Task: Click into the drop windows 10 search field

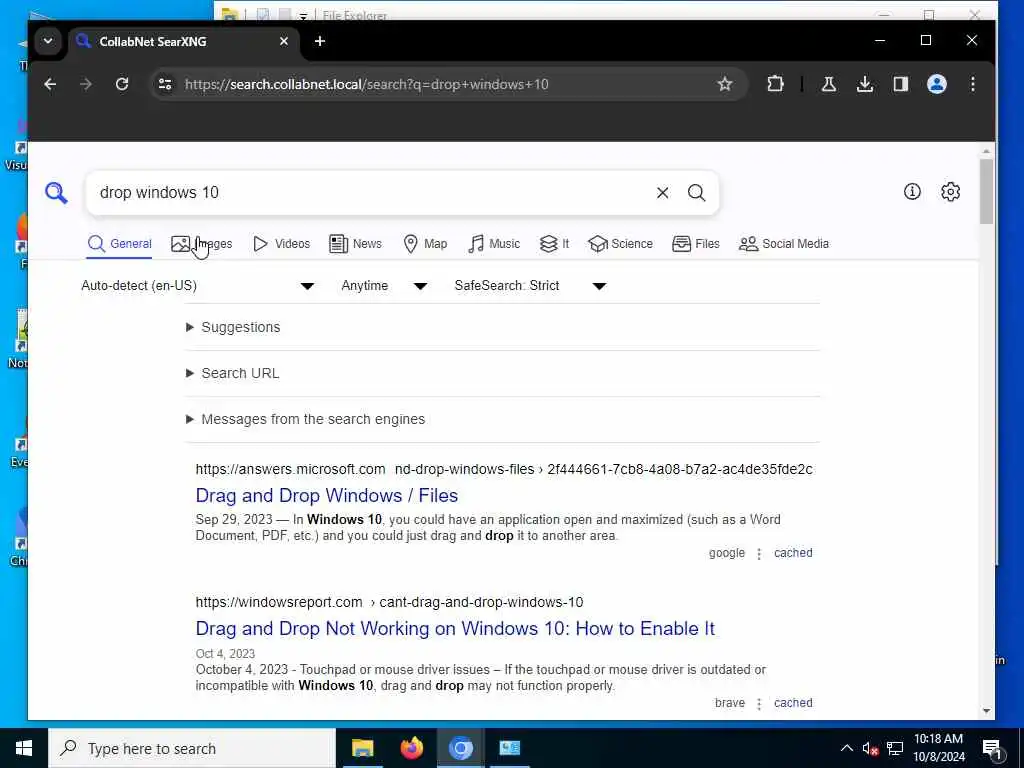Action: coord(372,193)
